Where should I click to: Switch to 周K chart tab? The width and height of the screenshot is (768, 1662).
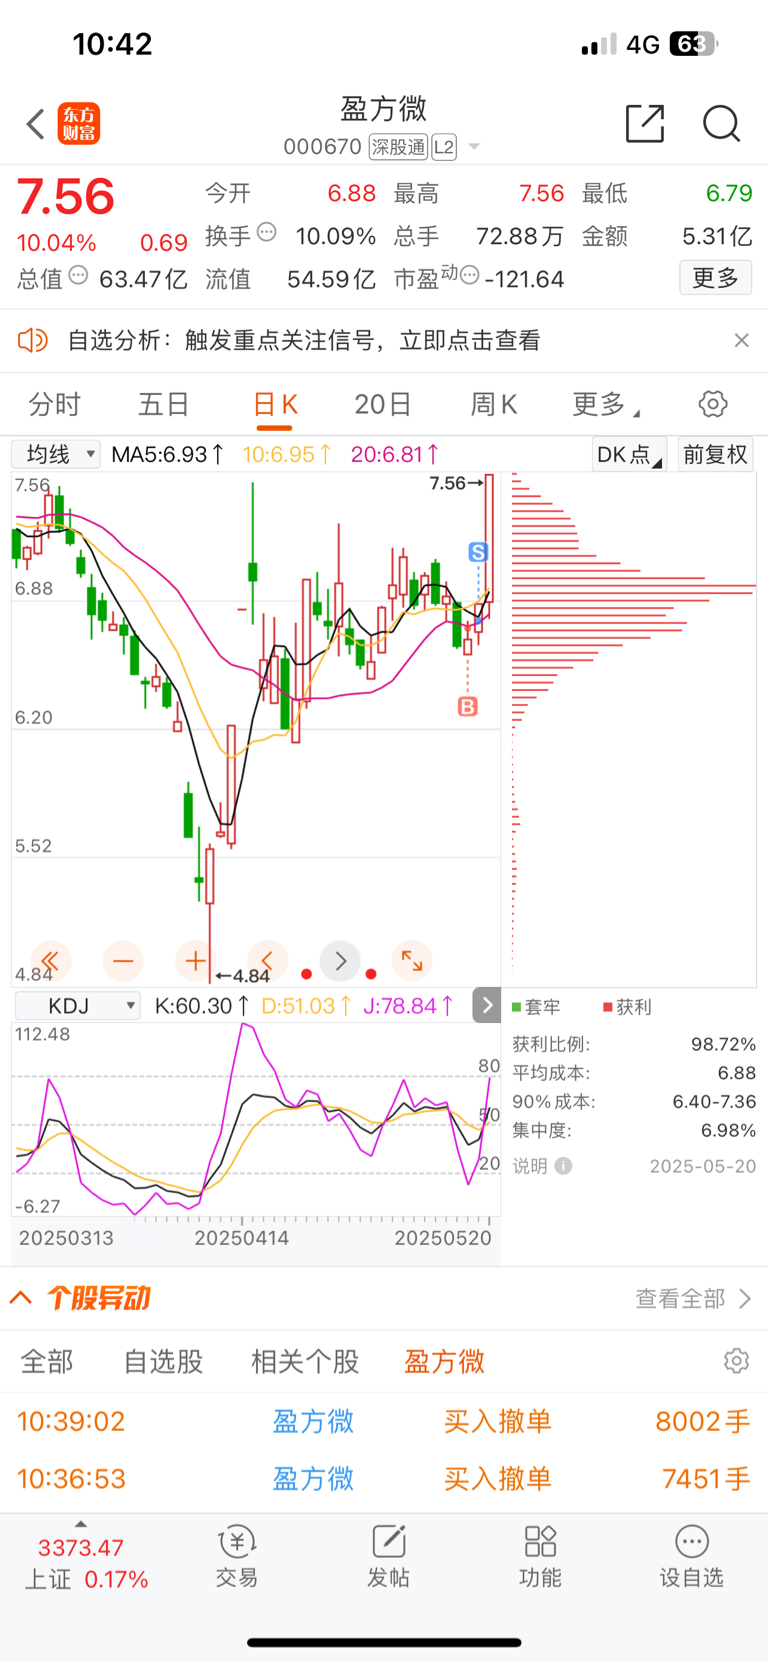pos(494,404)
